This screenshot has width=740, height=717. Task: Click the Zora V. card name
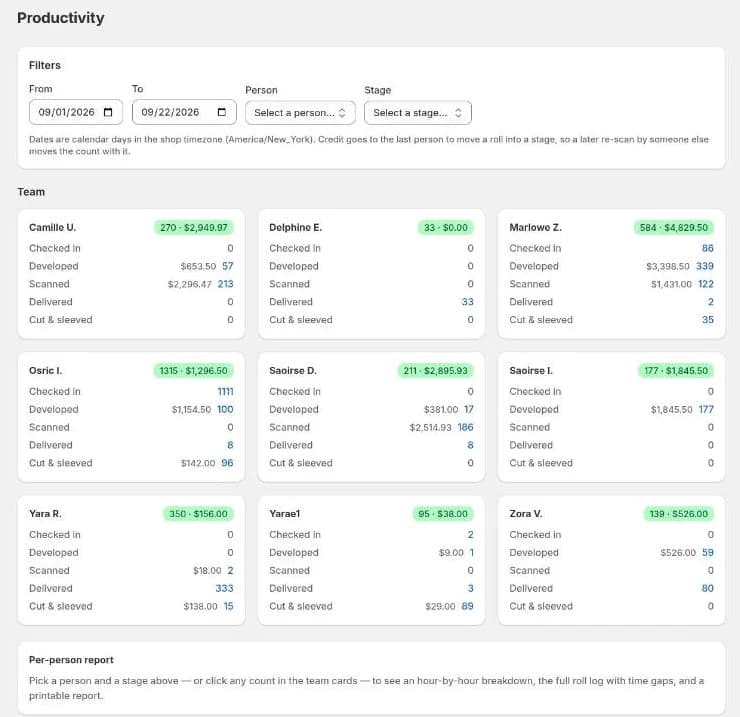[526, 514]
